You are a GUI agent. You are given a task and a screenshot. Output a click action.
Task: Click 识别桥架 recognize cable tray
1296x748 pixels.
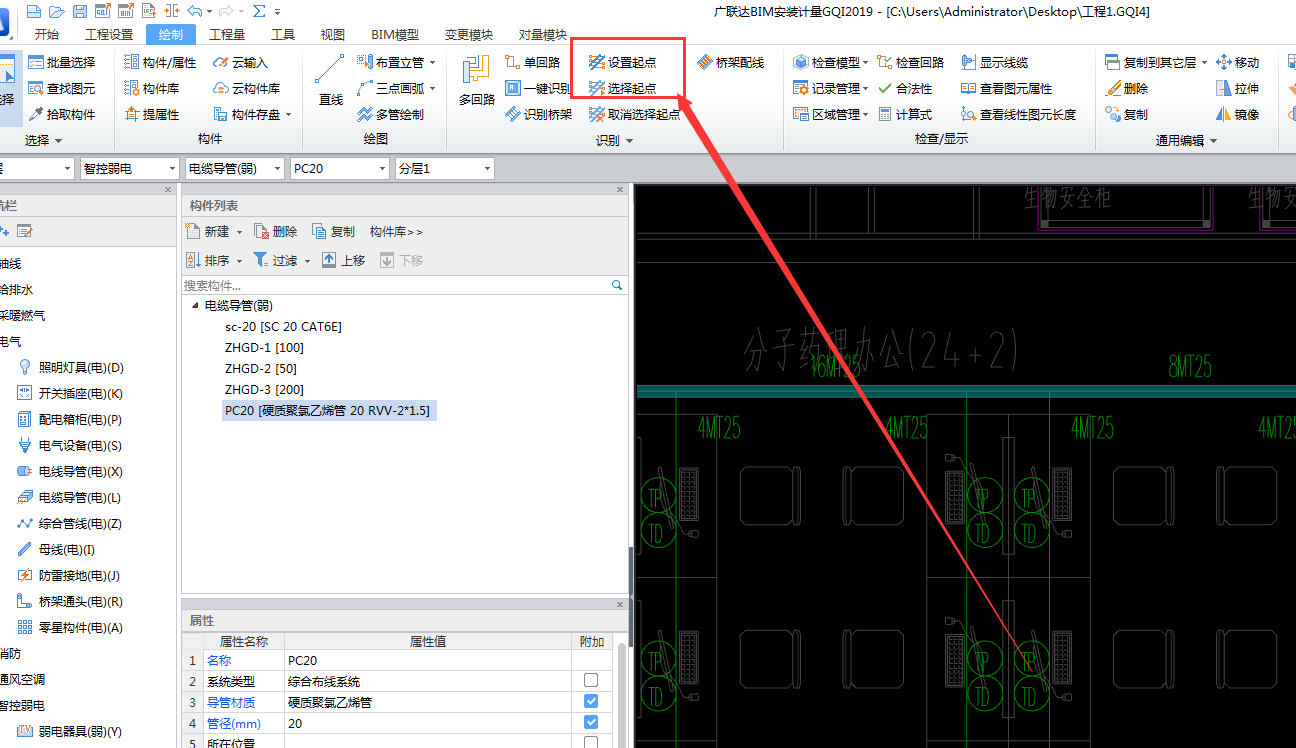pyautogui.click(x=538, y=114)
